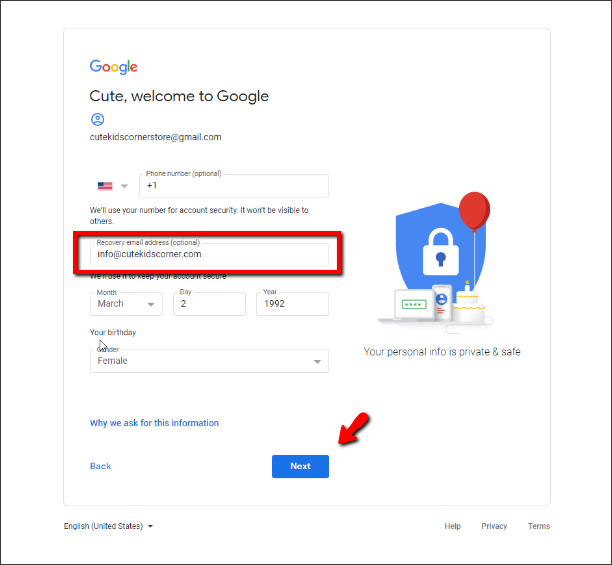Click the red balloon in illustration

tap(474, 211)
